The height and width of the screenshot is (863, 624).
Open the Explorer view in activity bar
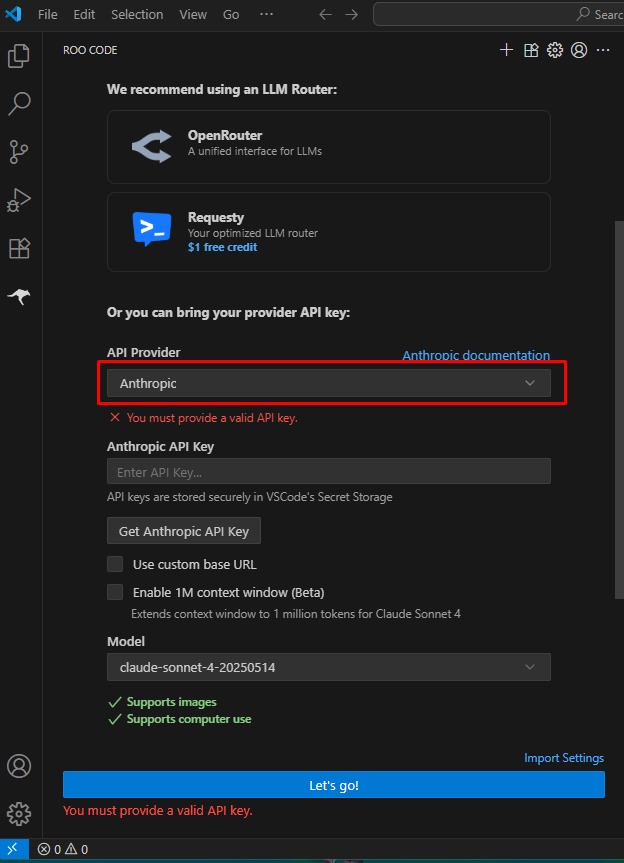pyautogui.click(x=19, y=56)
